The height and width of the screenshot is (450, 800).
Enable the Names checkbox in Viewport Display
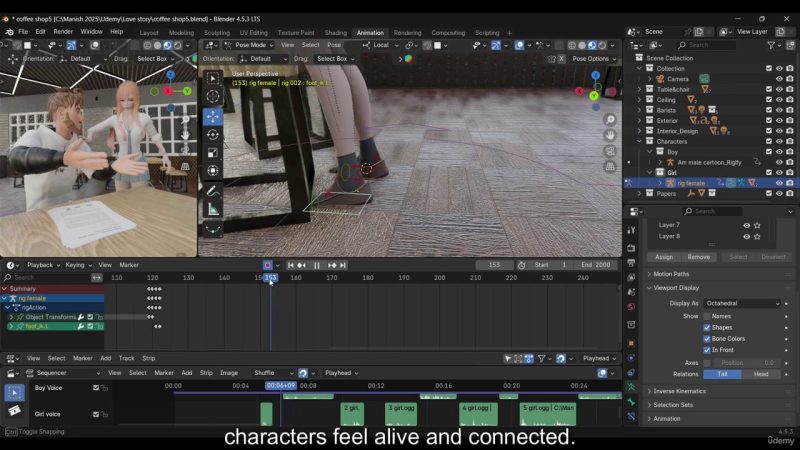[x=707, y=316]
